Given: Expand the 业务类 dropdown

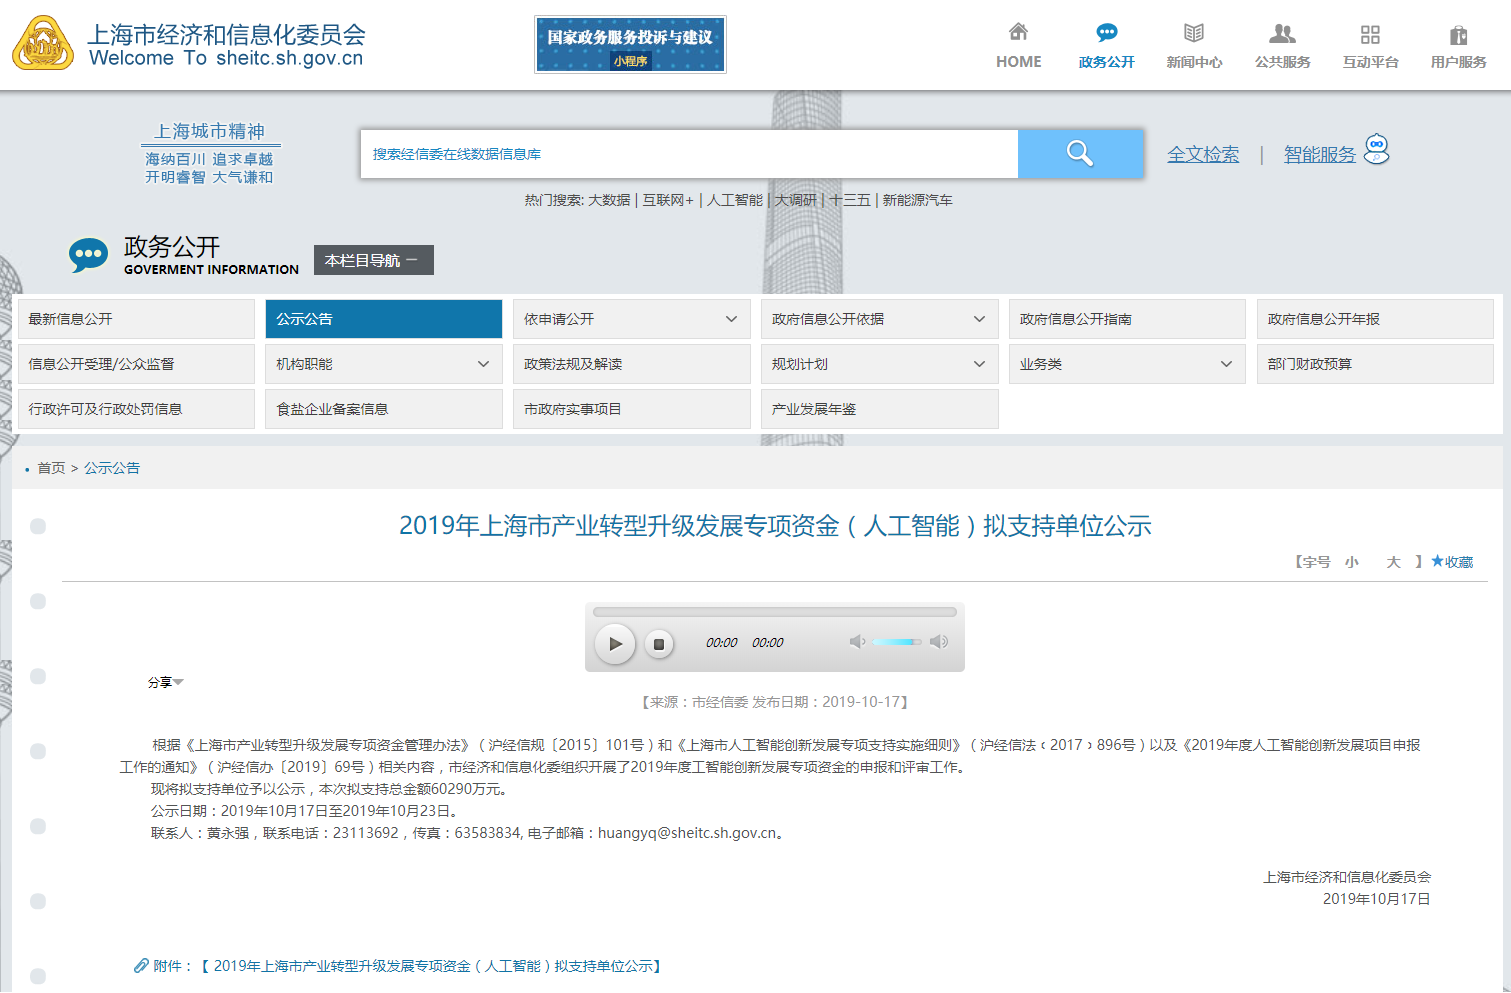Looking at the screenshot, I should [x=1226, y=364].
